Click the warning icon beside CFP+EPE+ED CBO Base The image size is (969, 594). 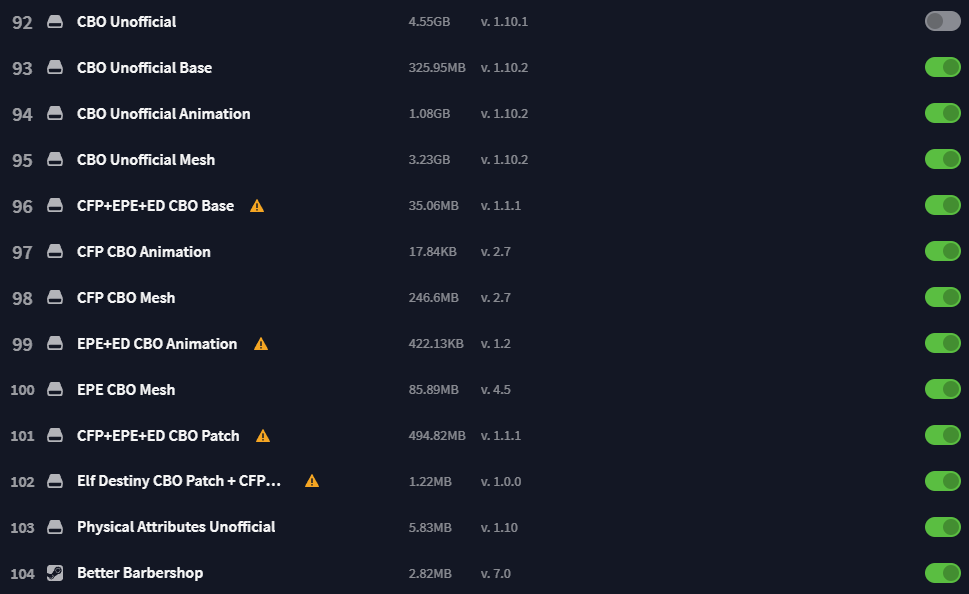(257, 206)
